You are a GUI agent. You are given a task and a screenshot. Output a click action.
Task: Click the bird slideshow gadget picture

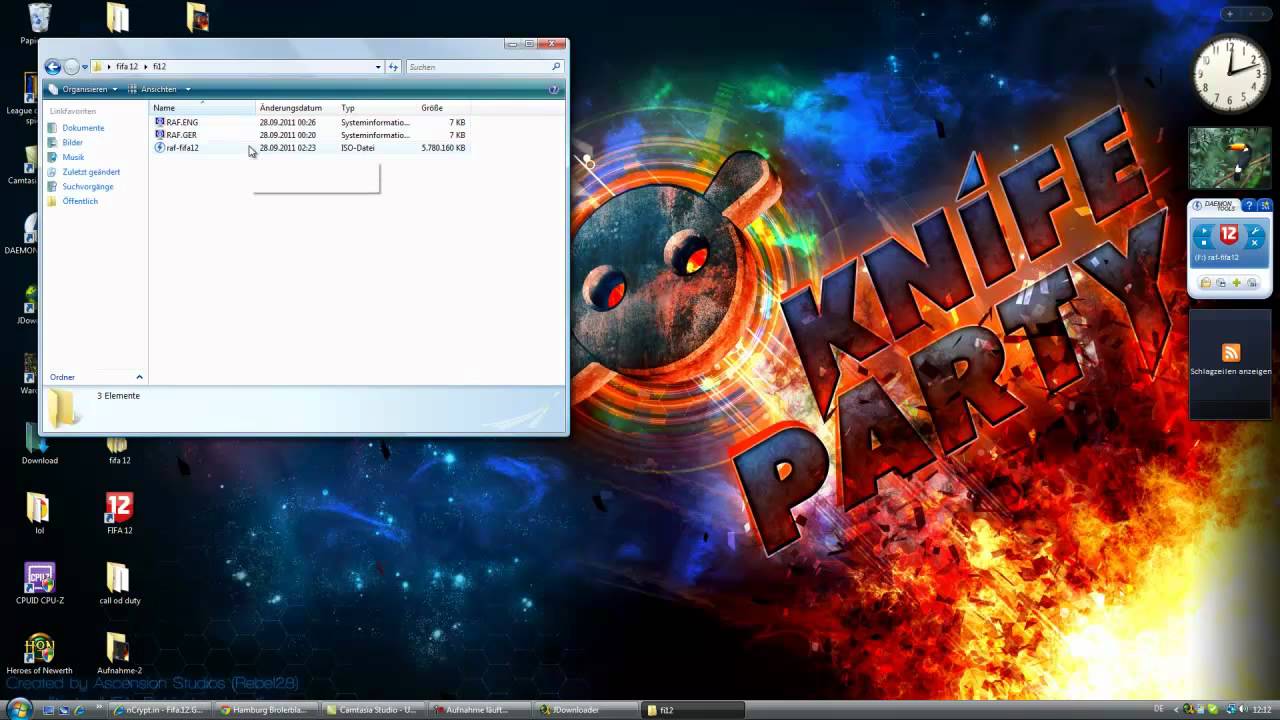click(x=1229, y=158)
